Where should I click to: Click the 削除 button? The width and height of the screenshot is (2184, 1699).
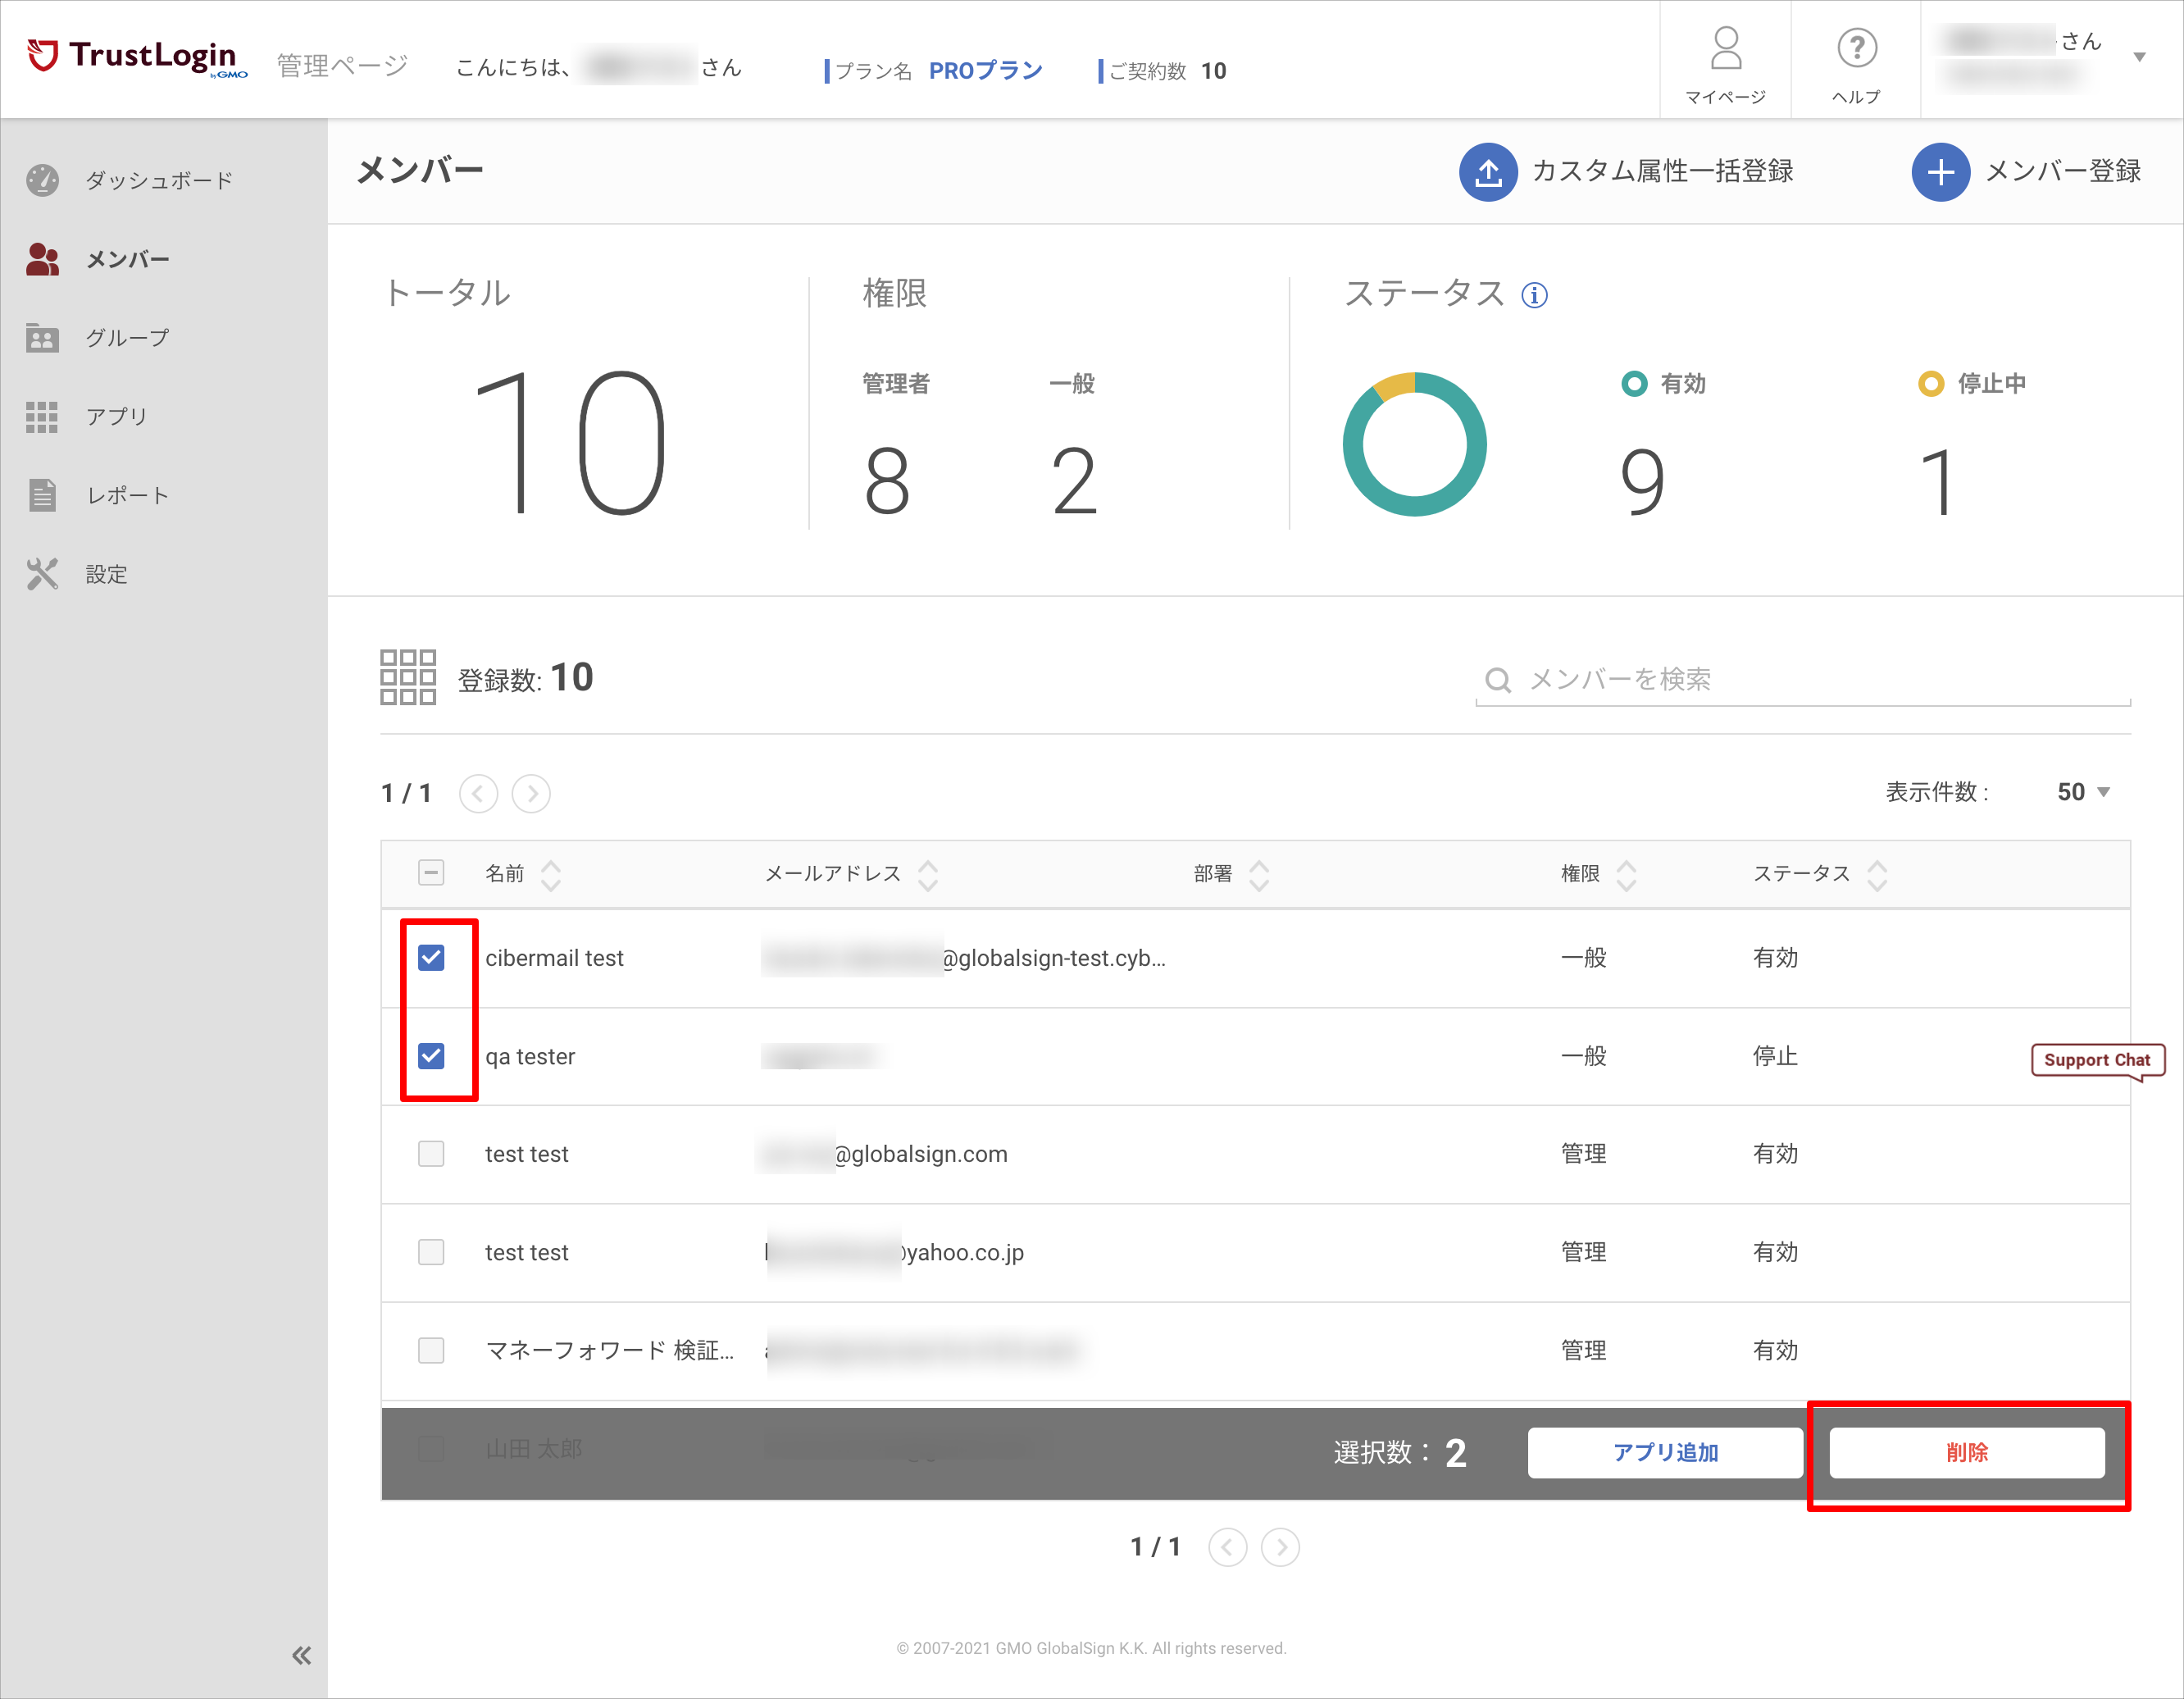click(x=1967, y=1452)
